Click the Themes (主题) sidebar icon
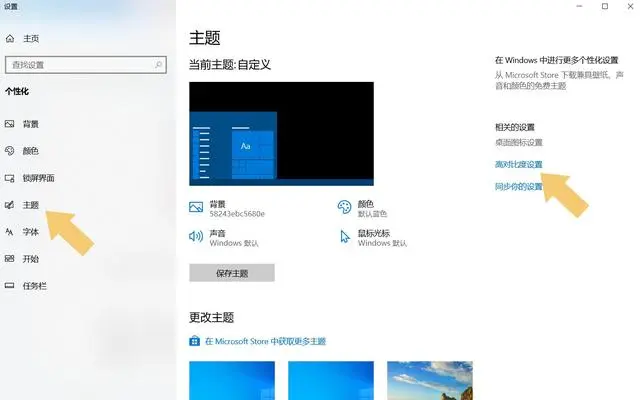 (10, 205)
